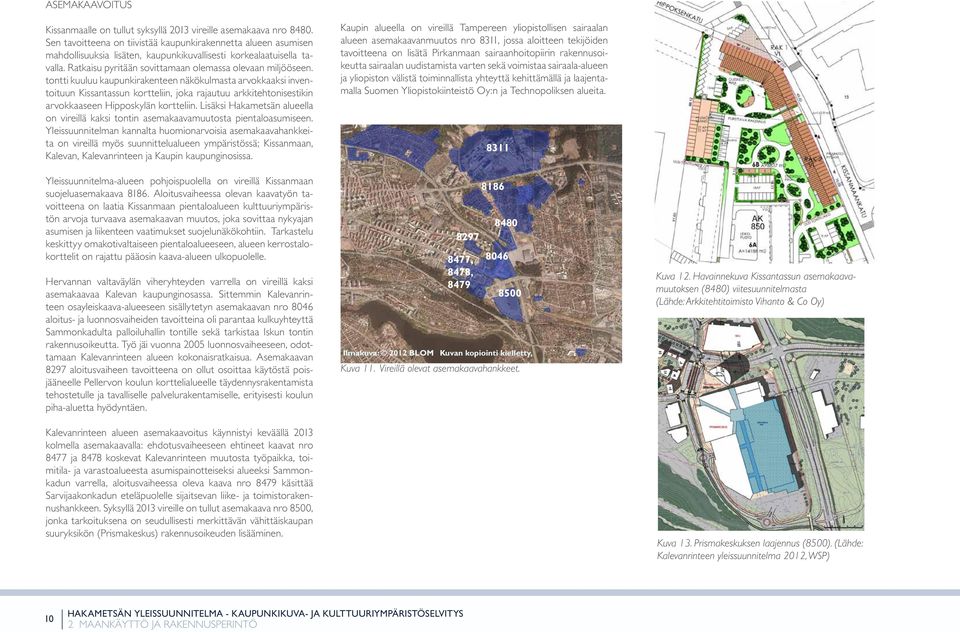Select the 8186 label on aerial map
The height and width of the screenshot is (632, 960).
[x=493, y=186]
